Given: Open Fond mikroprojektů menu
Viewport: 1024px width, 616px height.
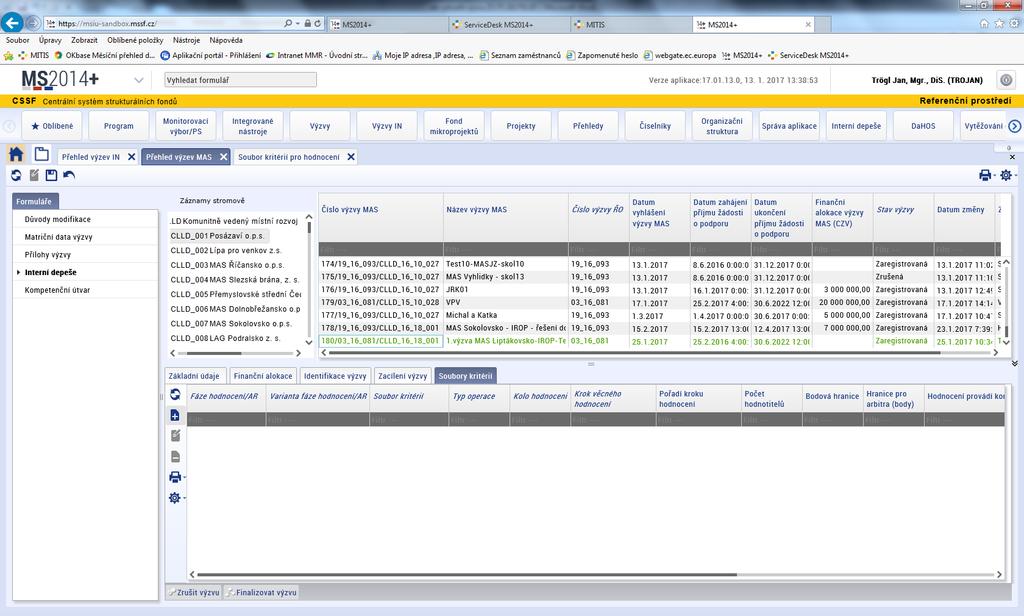Looking at the screenshot, I should click(454, 126).
